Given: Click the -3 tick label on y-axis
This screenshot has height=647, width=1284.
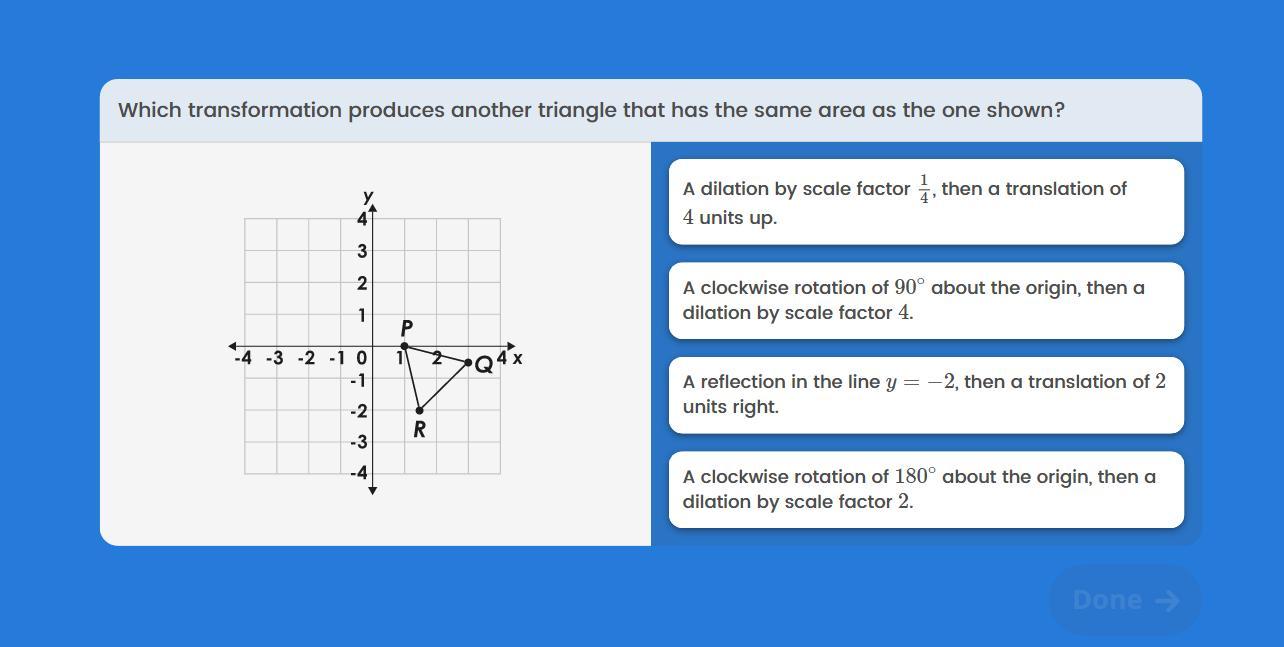Looking at the screenshot, I should click(x=358, y=442).
